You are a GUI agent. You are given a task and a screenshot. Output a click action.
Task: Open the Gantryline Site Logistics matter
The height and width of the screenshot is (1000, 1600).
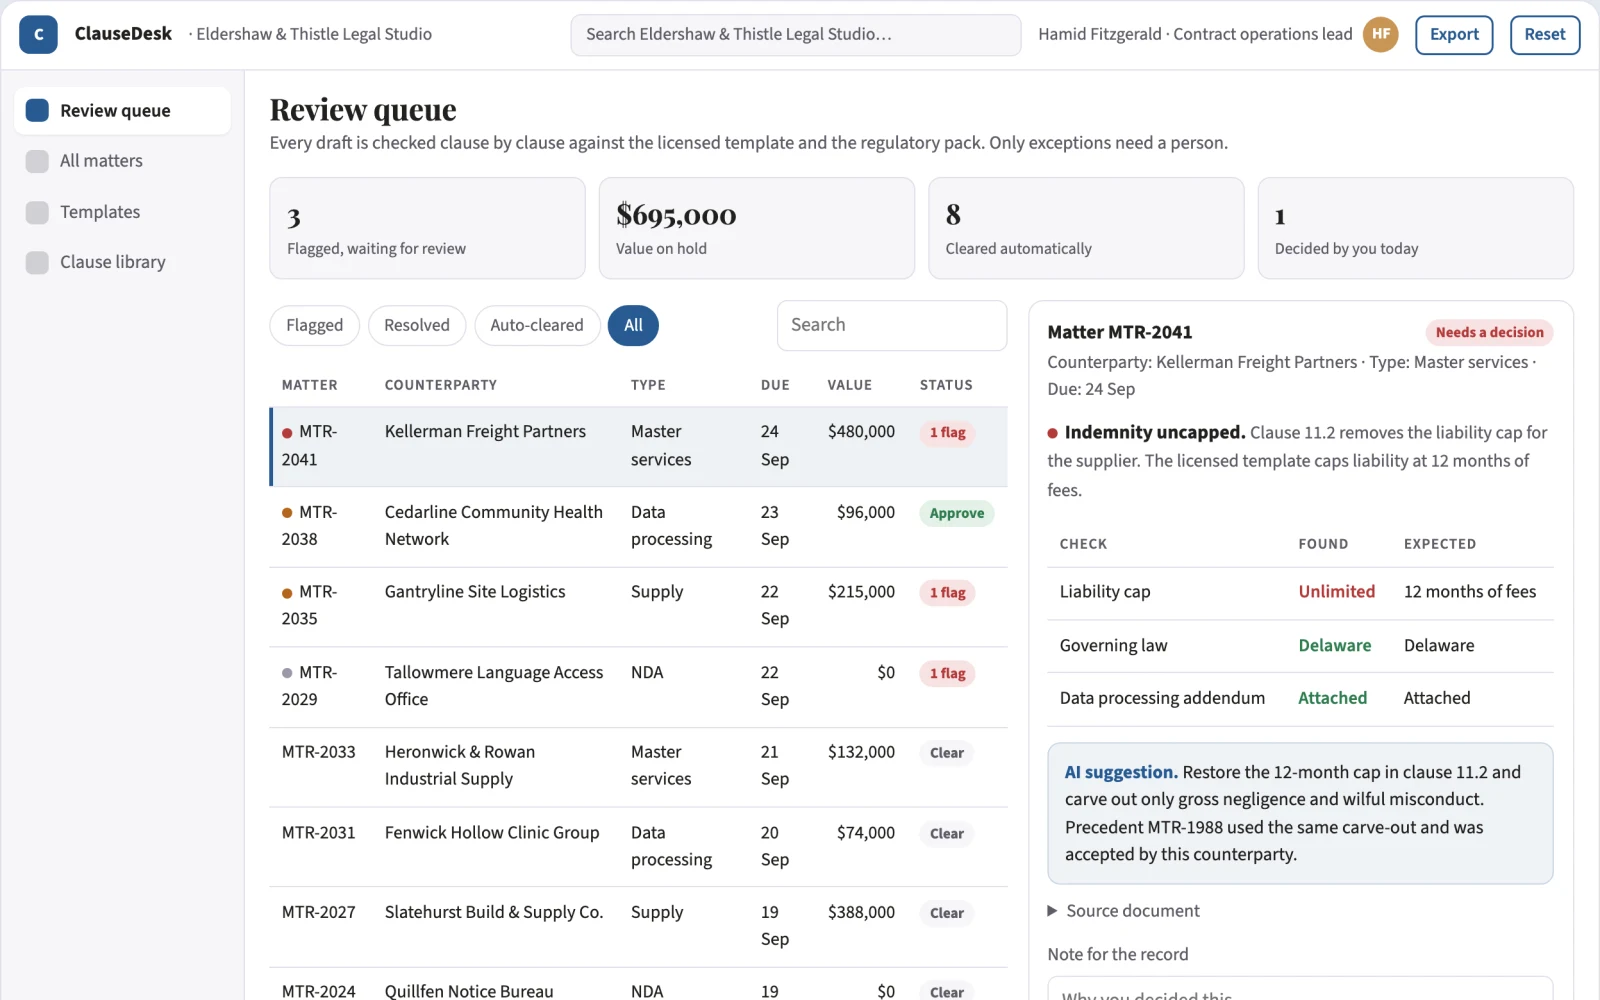(638, 606)
